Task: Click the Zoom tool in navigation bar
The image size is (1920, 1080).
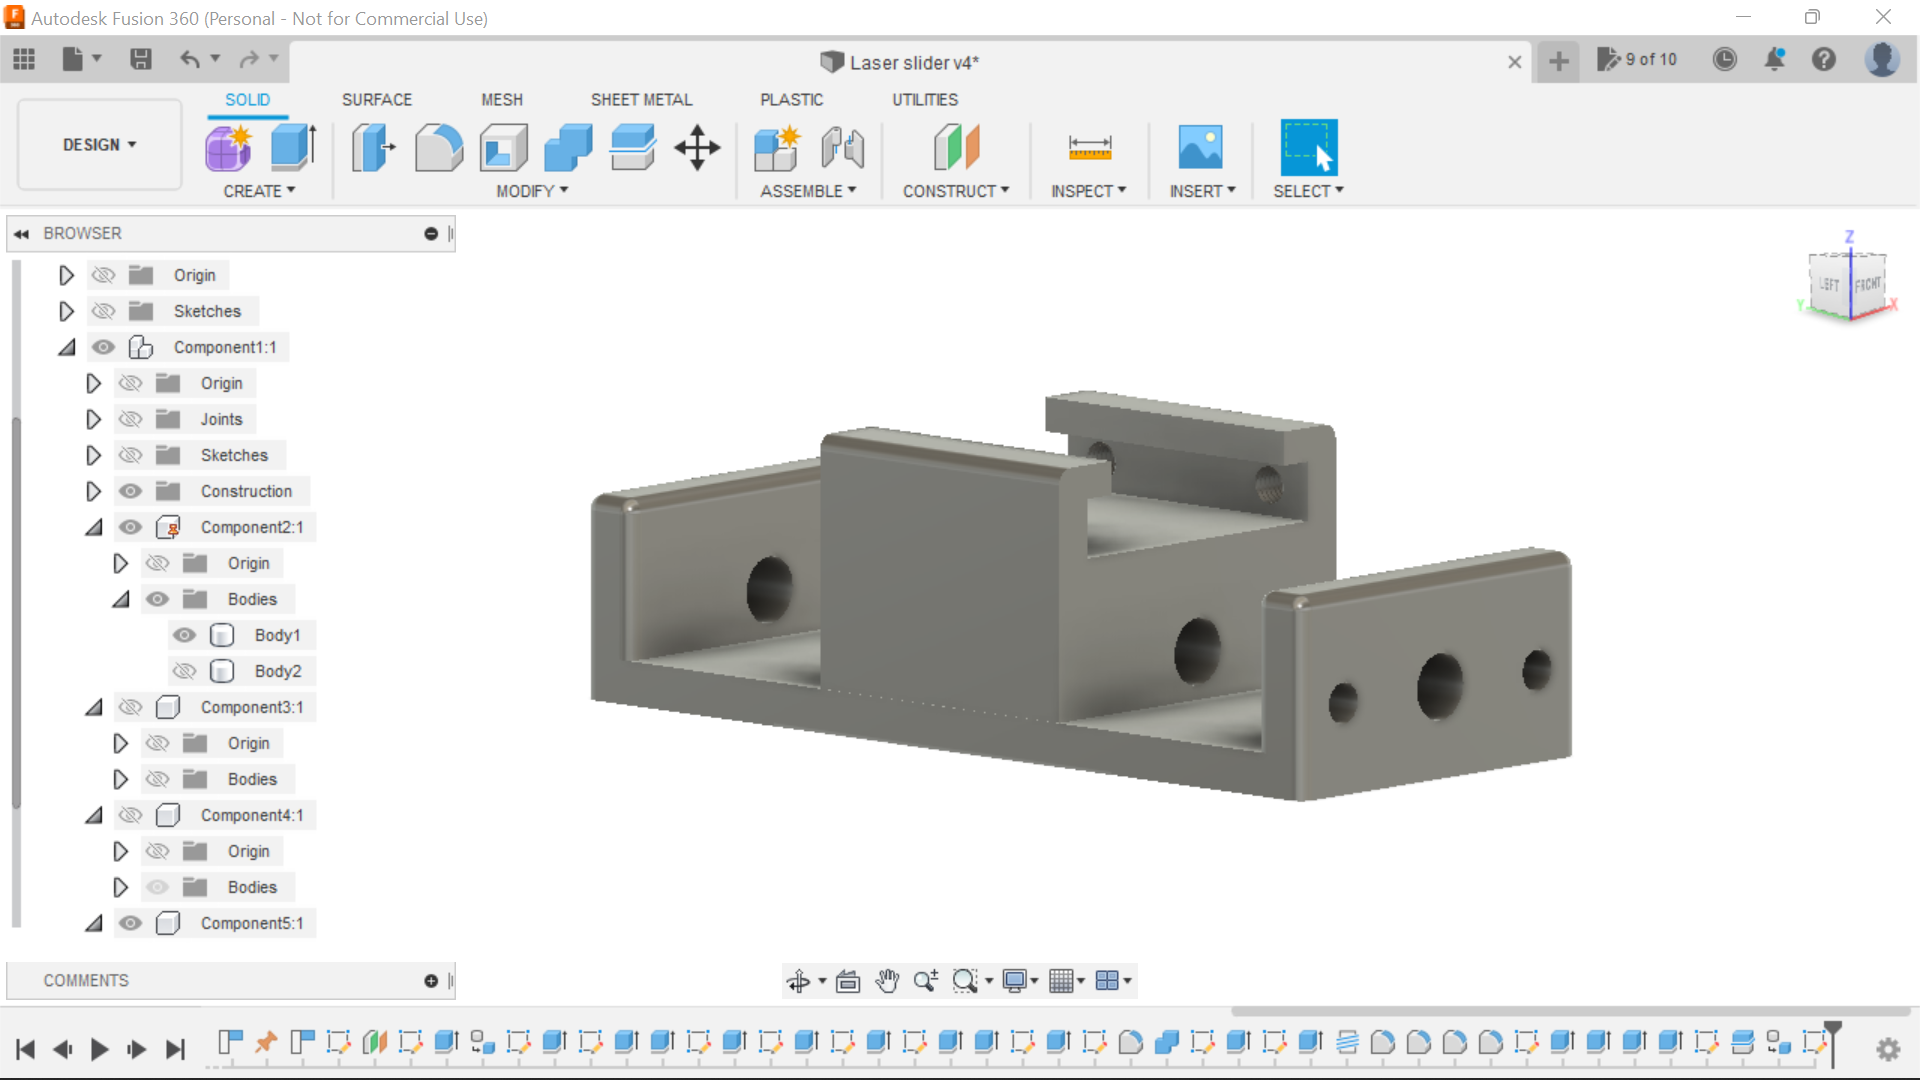Action: [x=926, y=981]
